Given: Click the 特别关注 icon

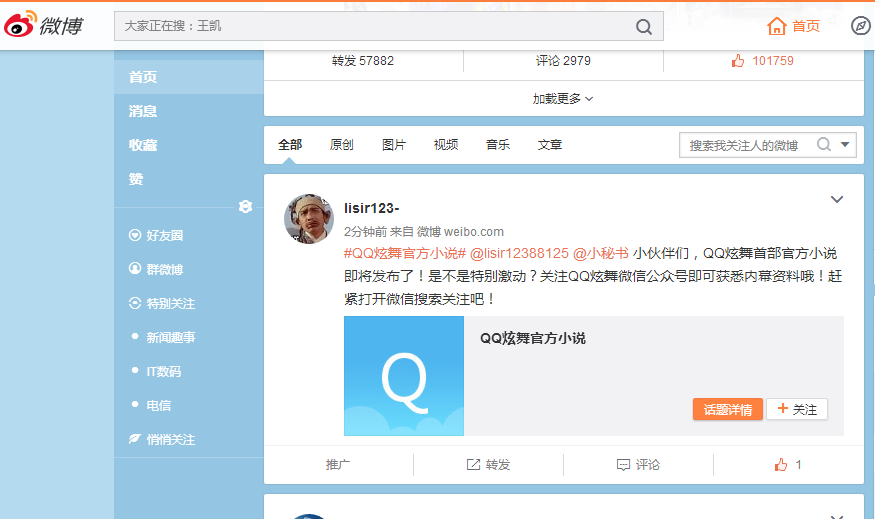Looking at the screenshot, I should coord(134,303).
